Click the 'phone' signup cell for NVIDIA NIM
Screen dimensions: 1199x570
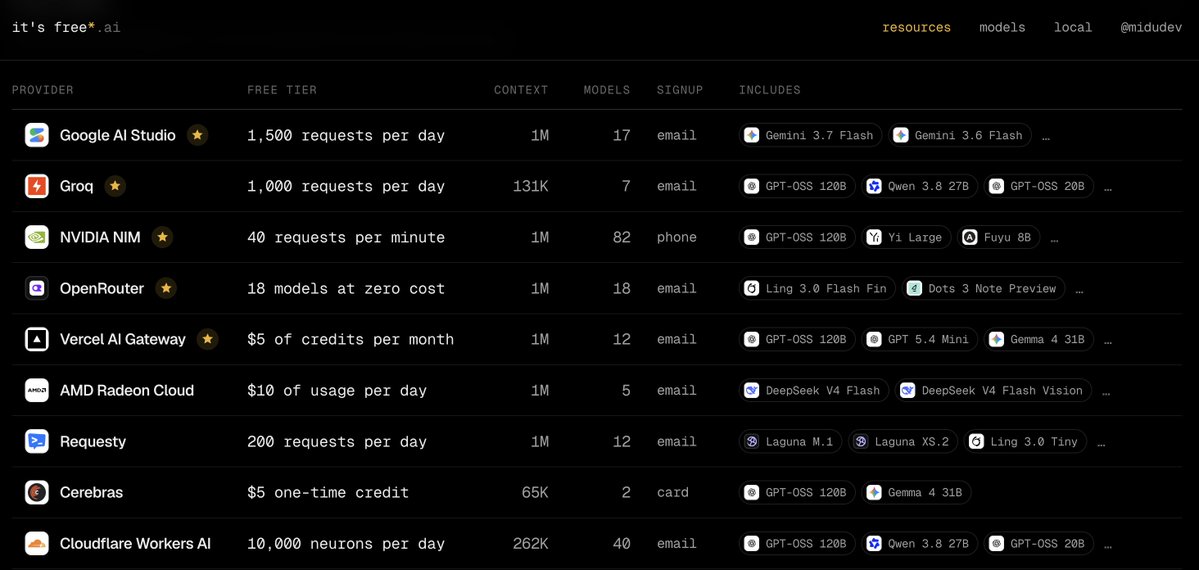pyautogui.click(x=677, y=237)
